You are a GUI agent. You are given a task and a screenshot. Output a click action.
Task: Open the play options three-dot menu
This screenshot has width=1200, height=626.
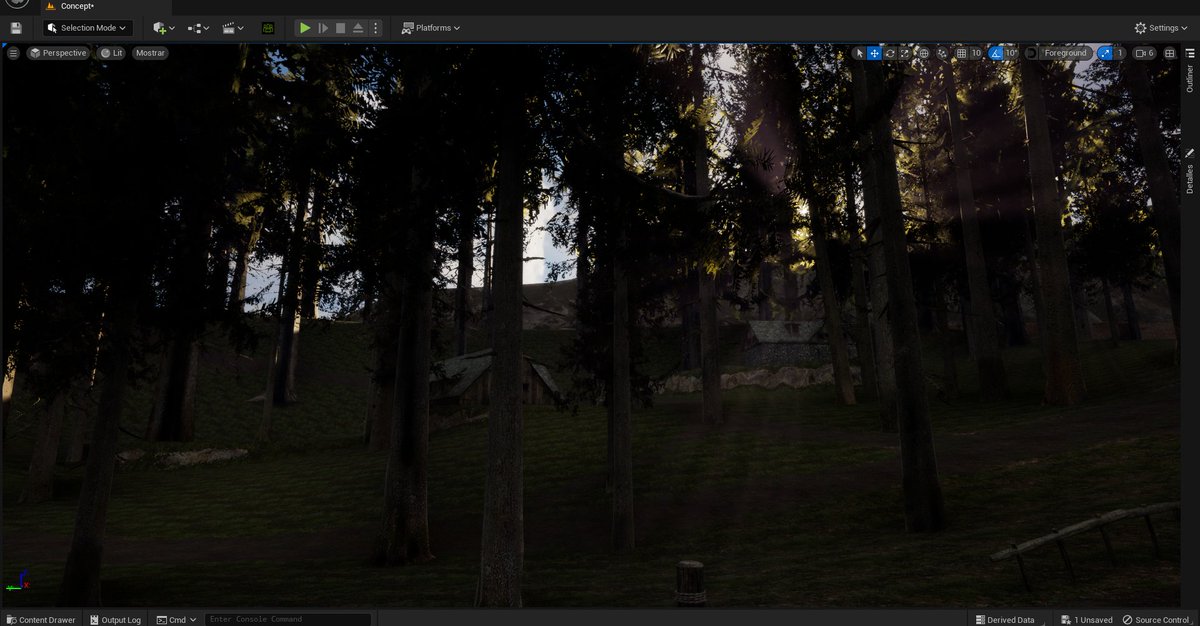375,28
